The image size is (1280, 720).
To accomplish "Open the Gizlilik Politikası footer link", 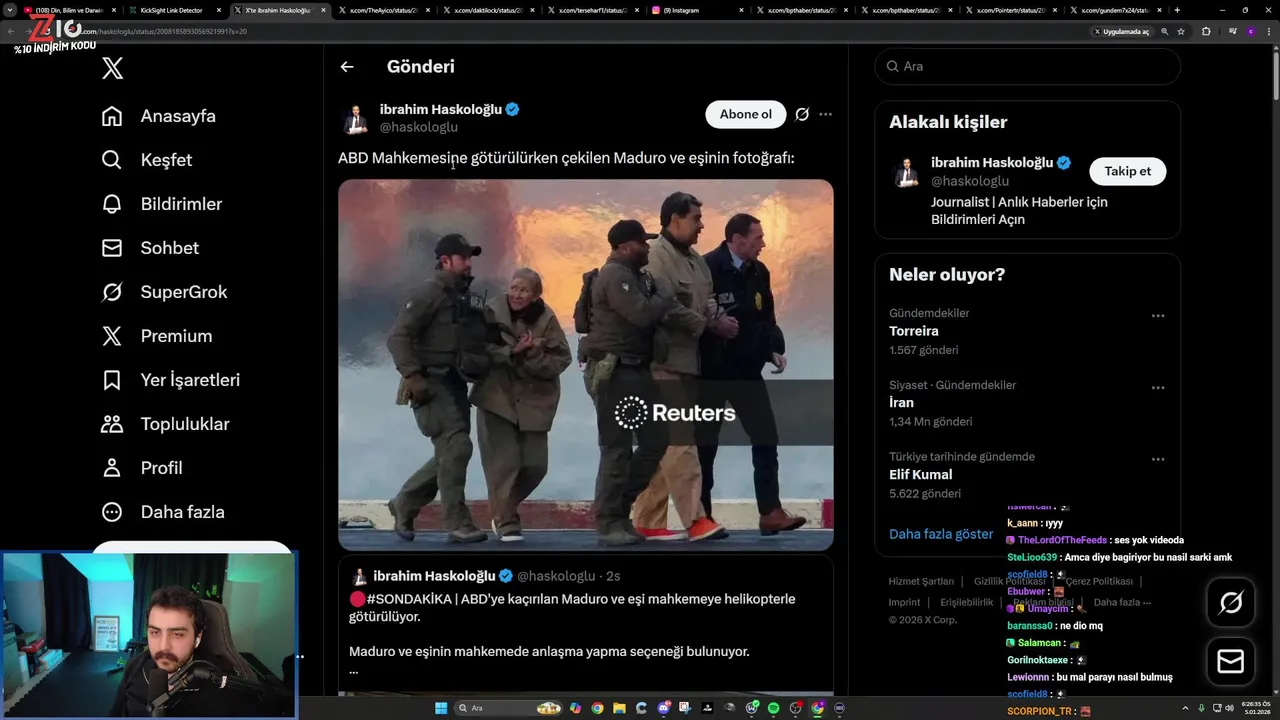I will tap(1009, 581).
